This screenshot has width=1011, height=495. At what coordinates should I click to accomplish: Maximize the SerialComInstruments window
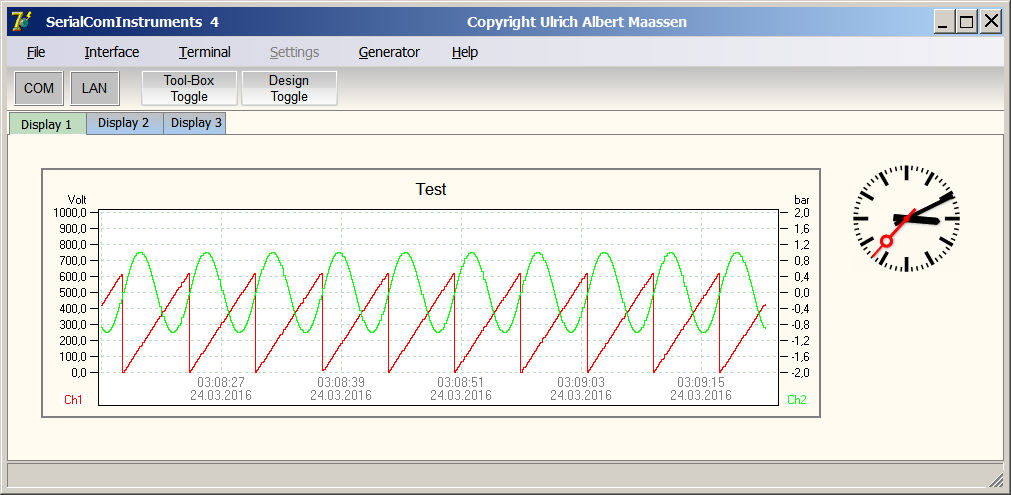click(x=967, y=23)
